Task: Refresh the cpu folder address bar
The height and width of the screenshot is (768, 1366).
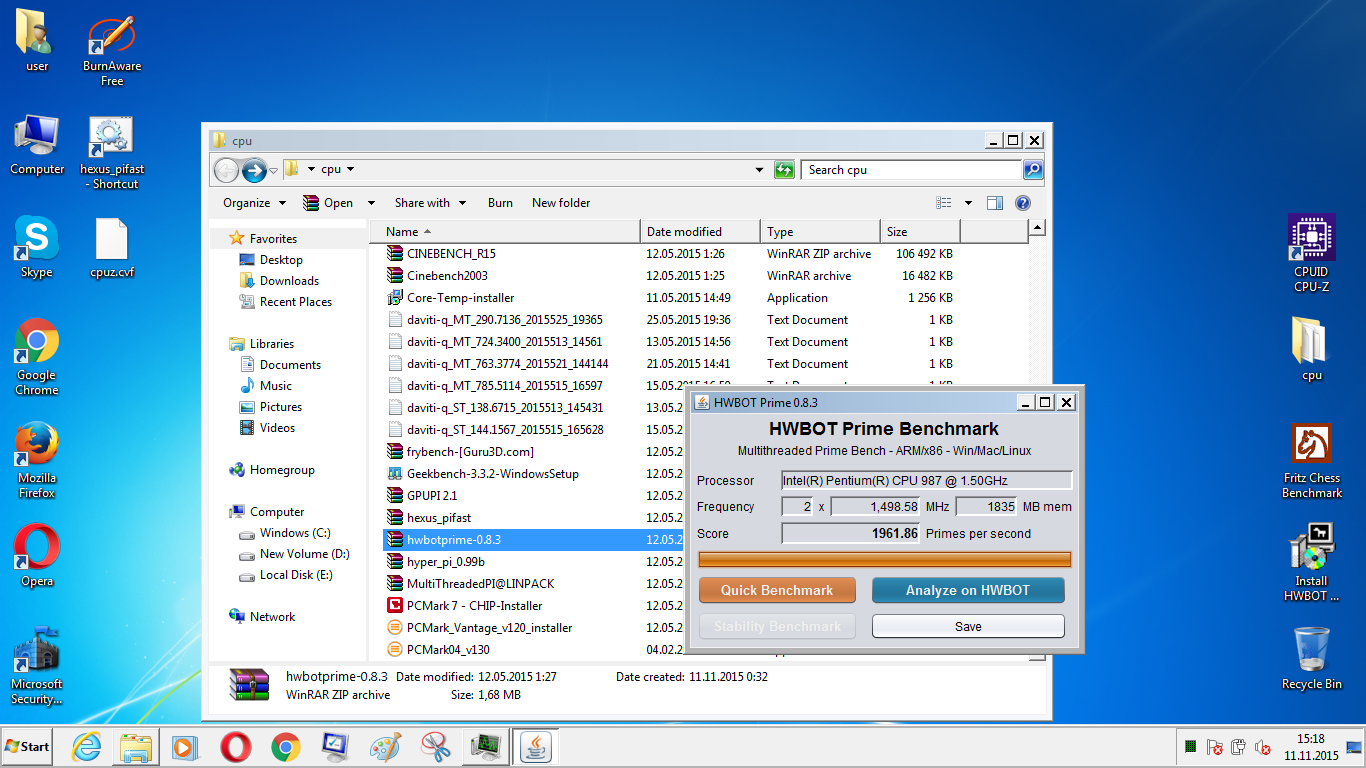Action: click(x=784, y=170)
